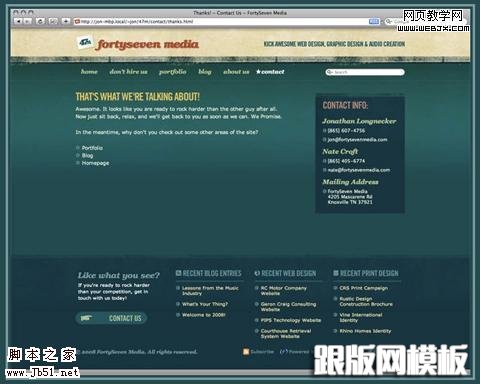Open the CRS Print Campaign link
Screen dimensions: 480x384
pos(364,288)
